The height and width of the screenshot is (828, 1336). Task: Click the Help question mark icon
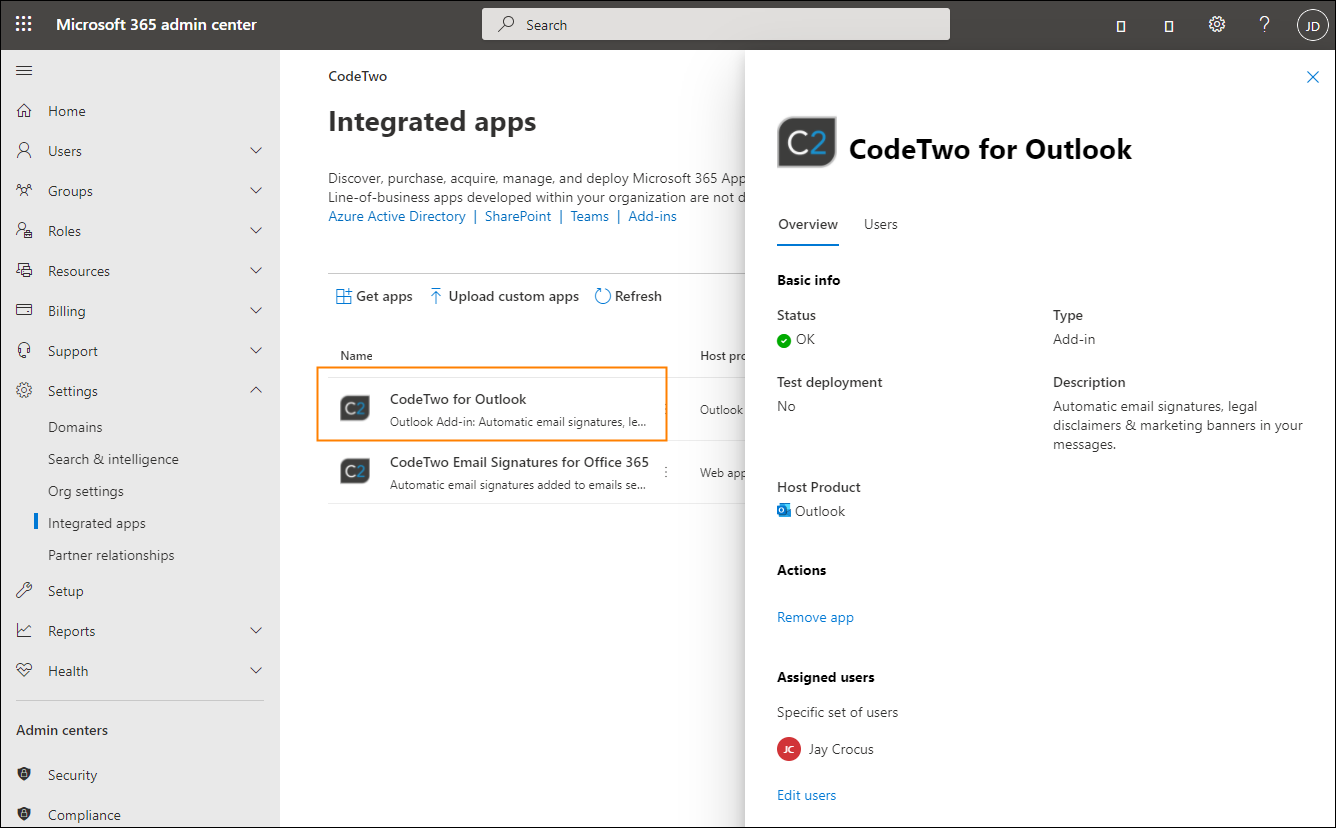click(x=1264, y=24)
